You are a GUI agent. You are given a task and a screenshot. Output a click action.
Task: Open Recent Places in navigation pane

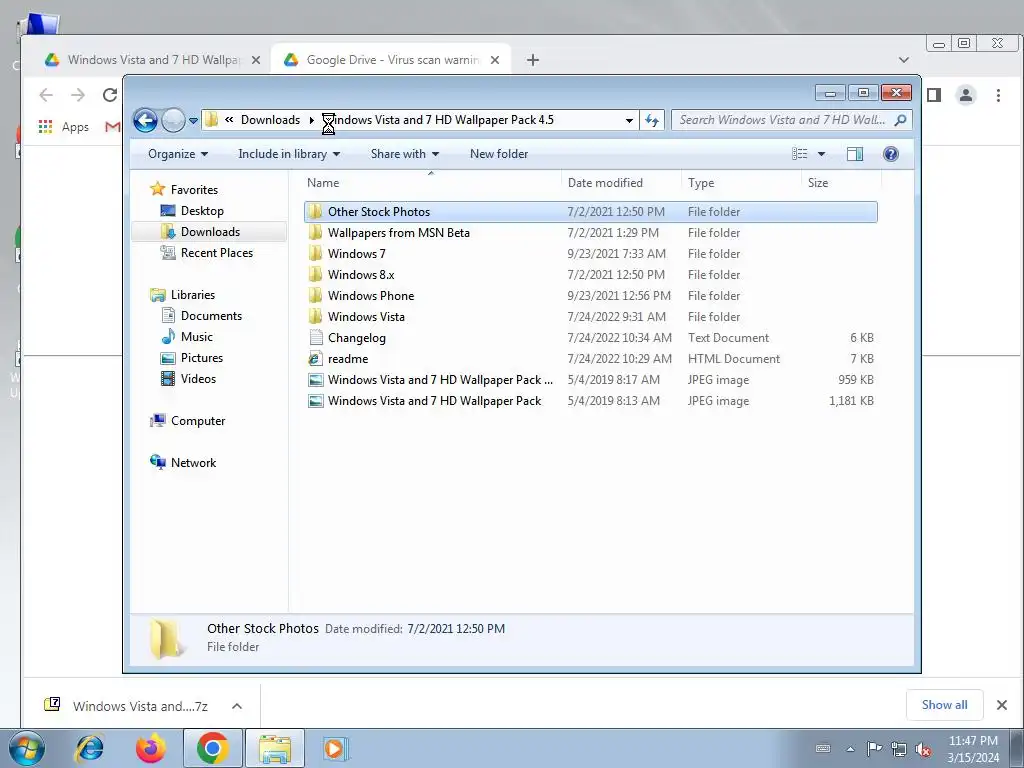[217, 253]
